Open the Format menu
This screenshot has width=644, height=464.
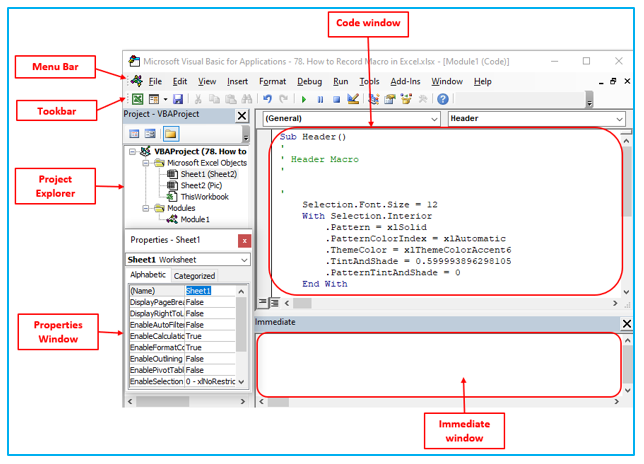coord(272,81)
